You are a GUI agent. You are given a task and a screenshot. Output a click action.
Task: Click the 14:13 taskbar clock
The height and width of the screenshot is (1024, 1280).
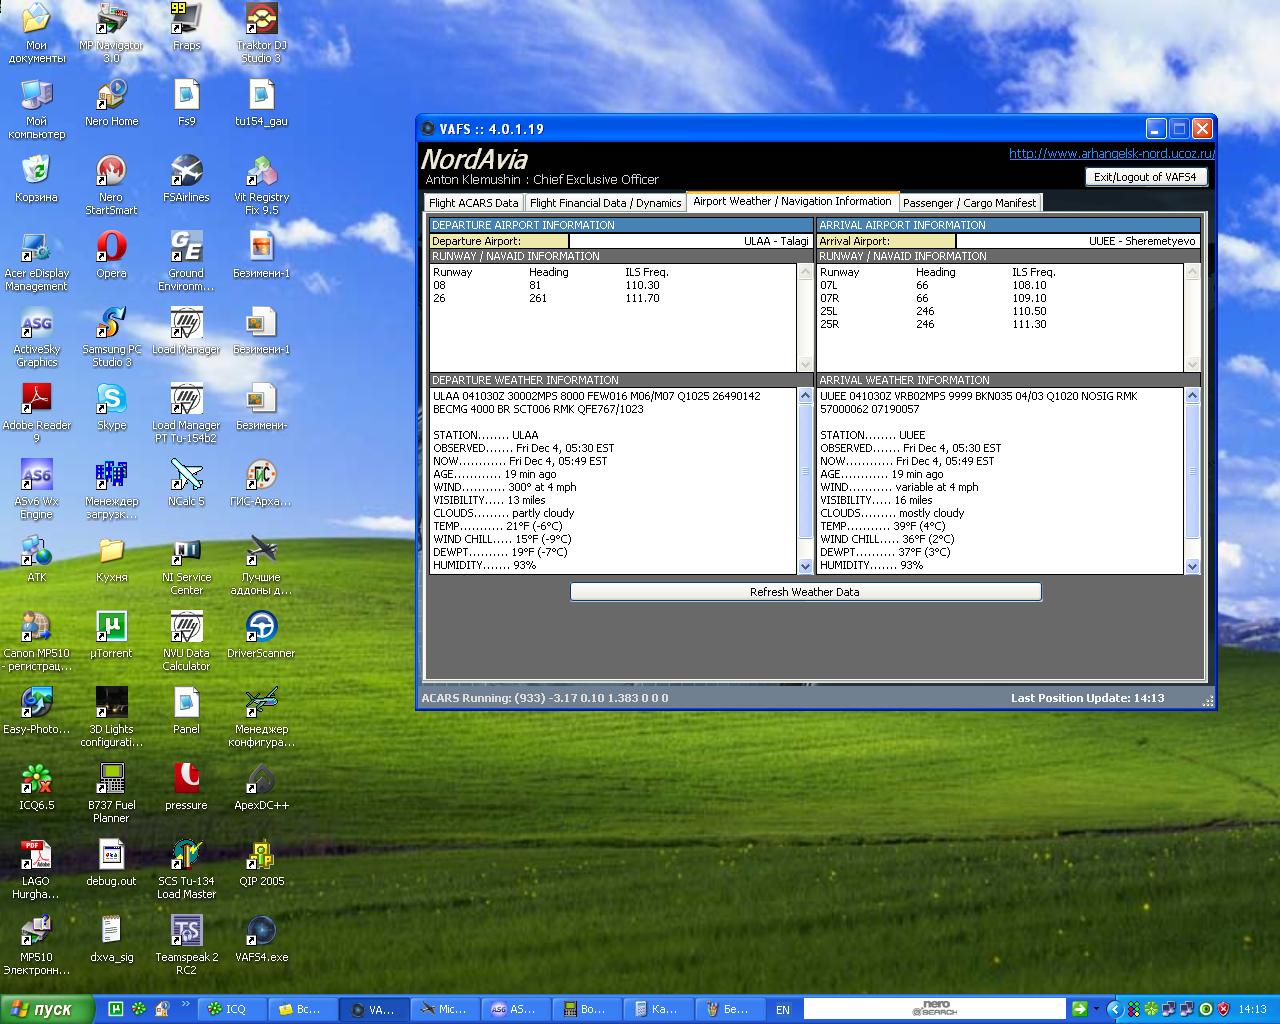click(1253, 1010)
